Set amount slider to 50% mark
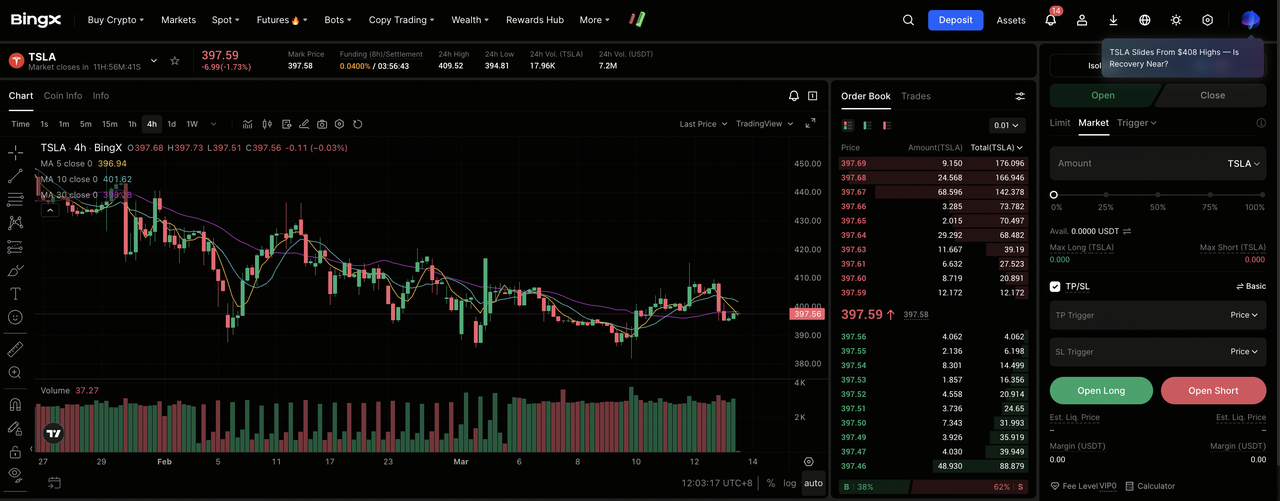 (x=1157, y=195)
